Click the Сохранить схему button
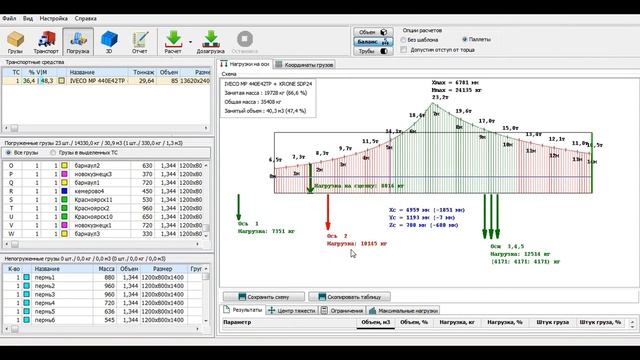 pyautogui.click(x=264, y=297)
